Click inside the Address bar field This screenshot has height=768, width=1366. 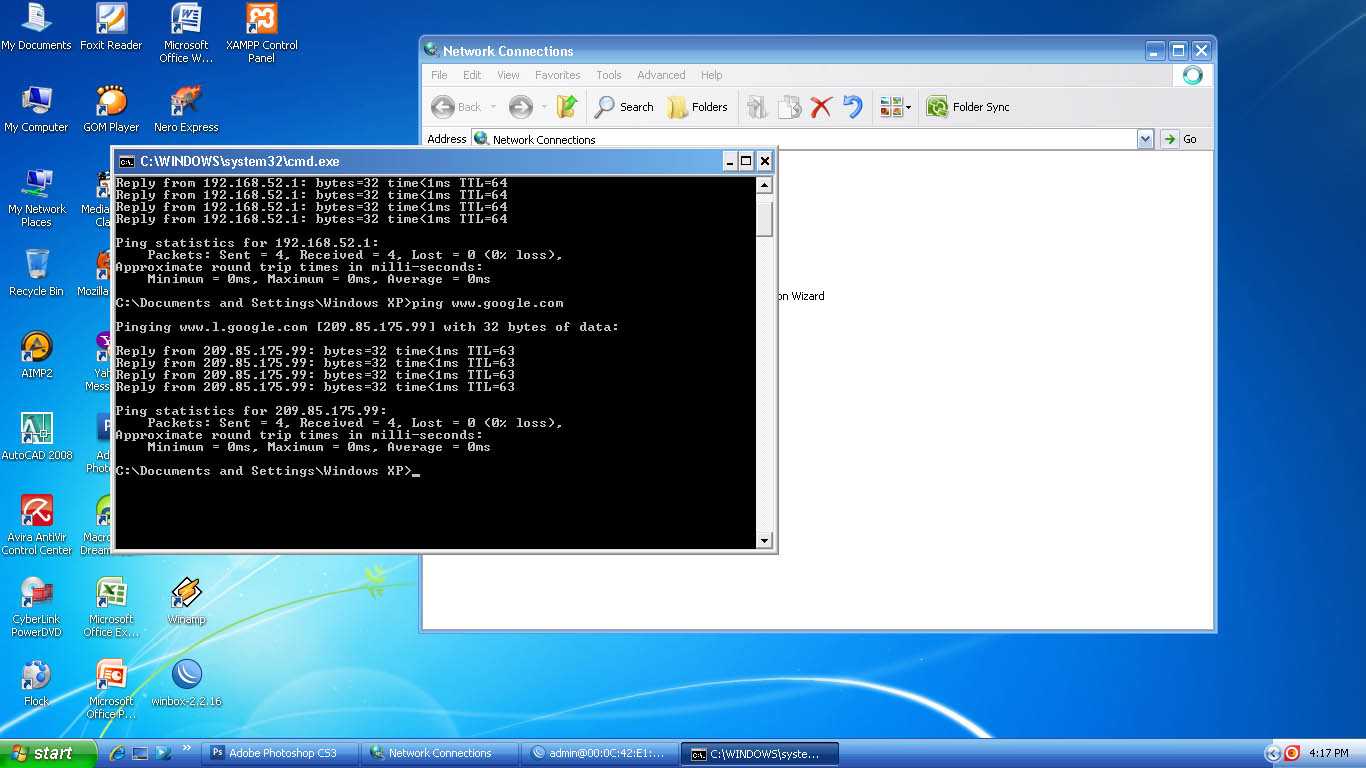click(700, 138)
